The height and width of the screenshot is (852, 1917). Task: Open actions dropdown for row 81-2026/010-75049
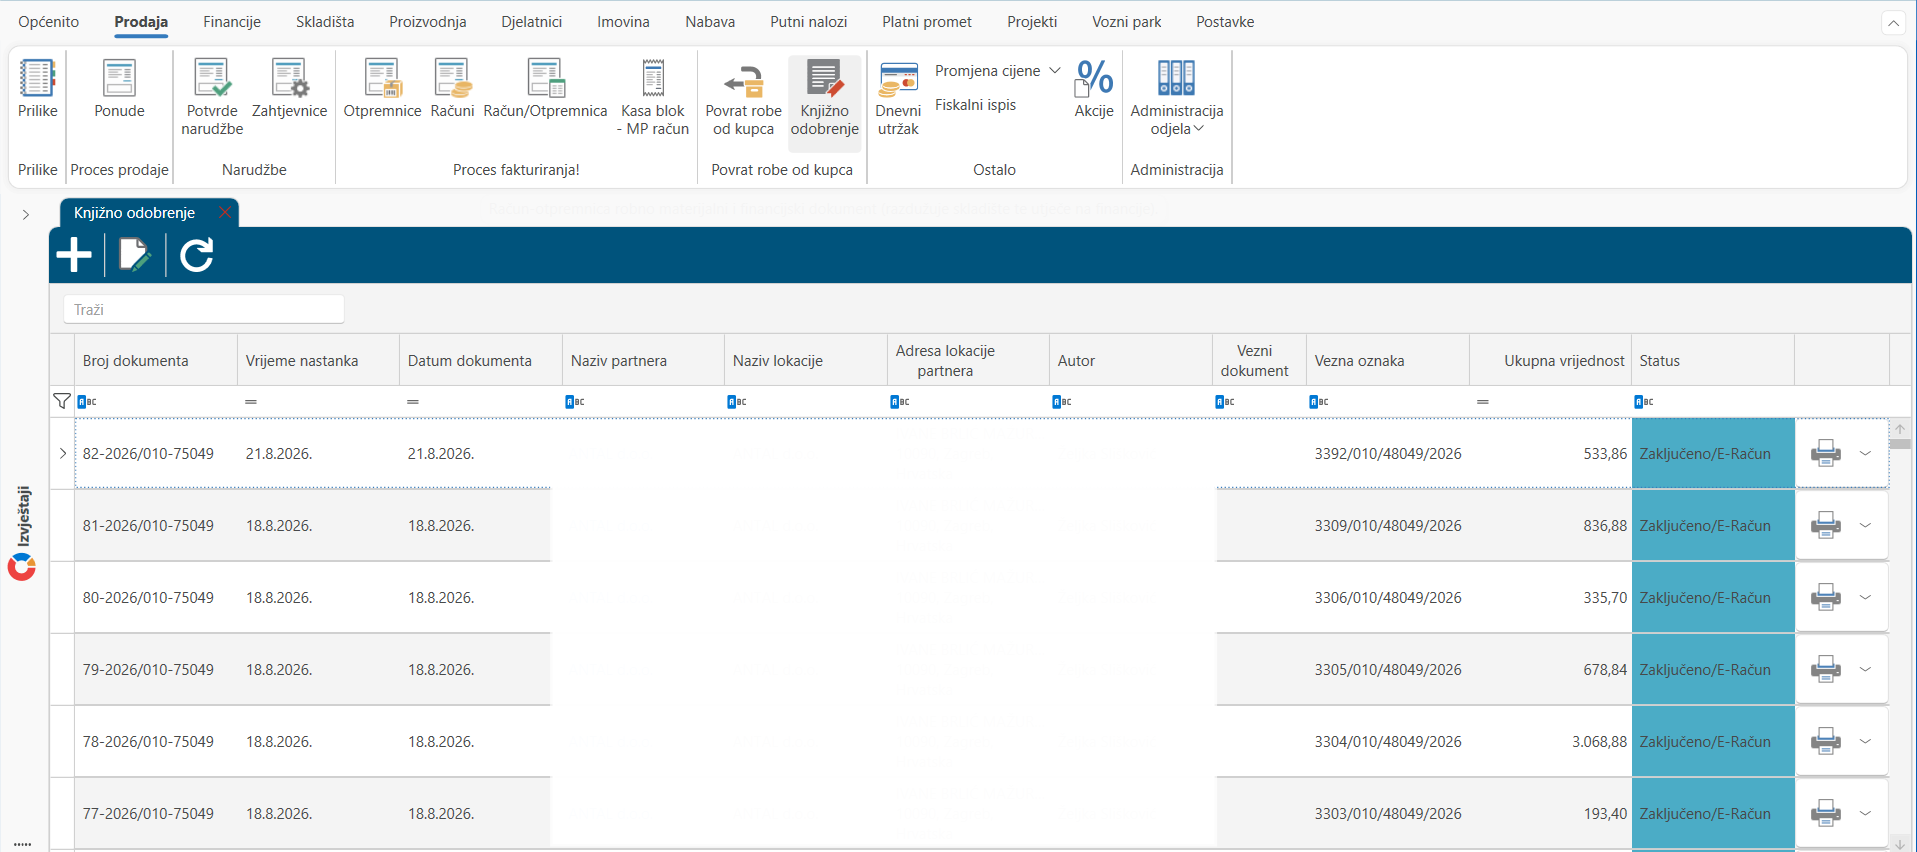[1865, 525]
